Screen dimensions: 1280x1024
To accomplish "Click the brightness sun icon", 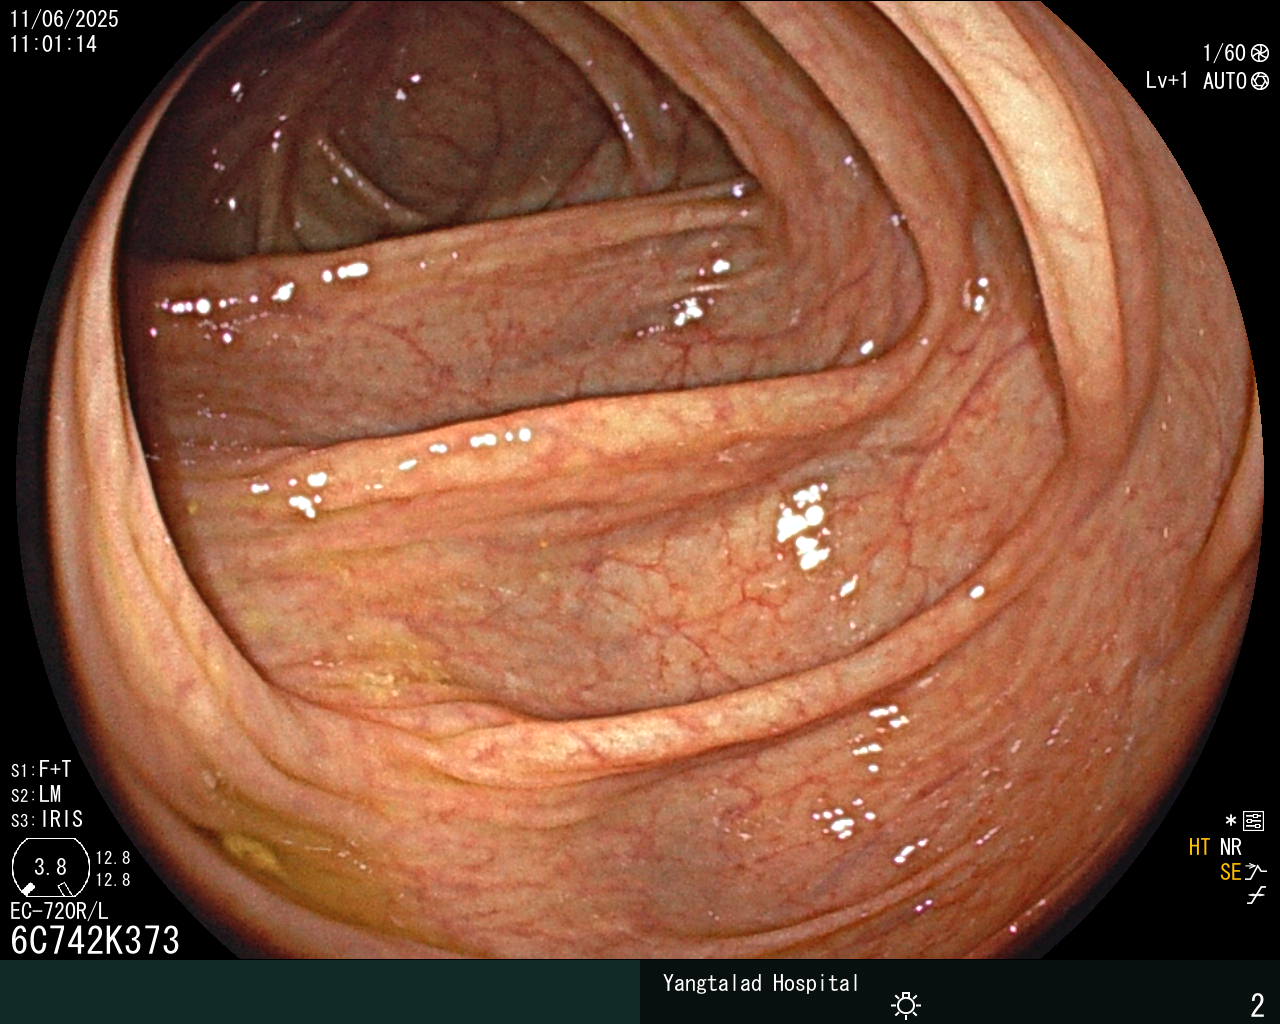I will click(906, 1005).
